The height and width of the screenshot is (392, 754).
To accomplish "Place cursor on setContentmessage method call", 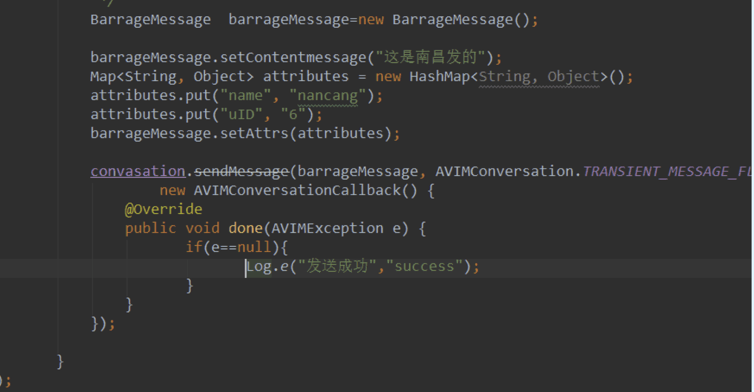I will pos(293,58).
